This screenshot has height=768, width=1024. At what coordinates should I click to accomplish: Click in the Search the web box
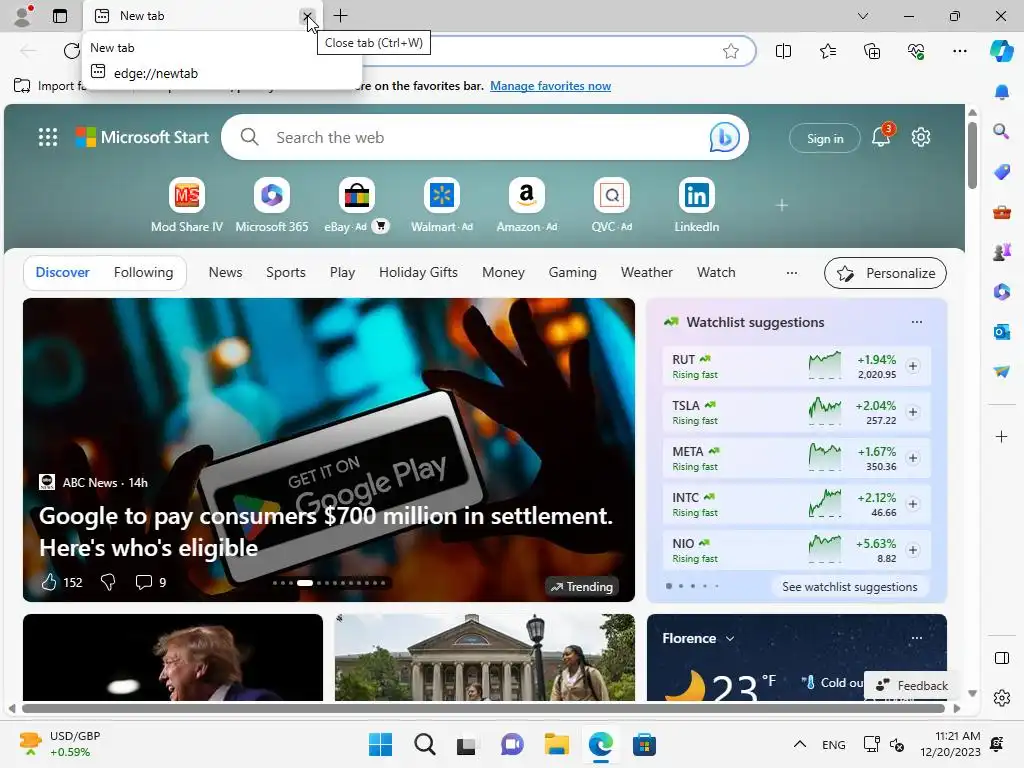485,137
